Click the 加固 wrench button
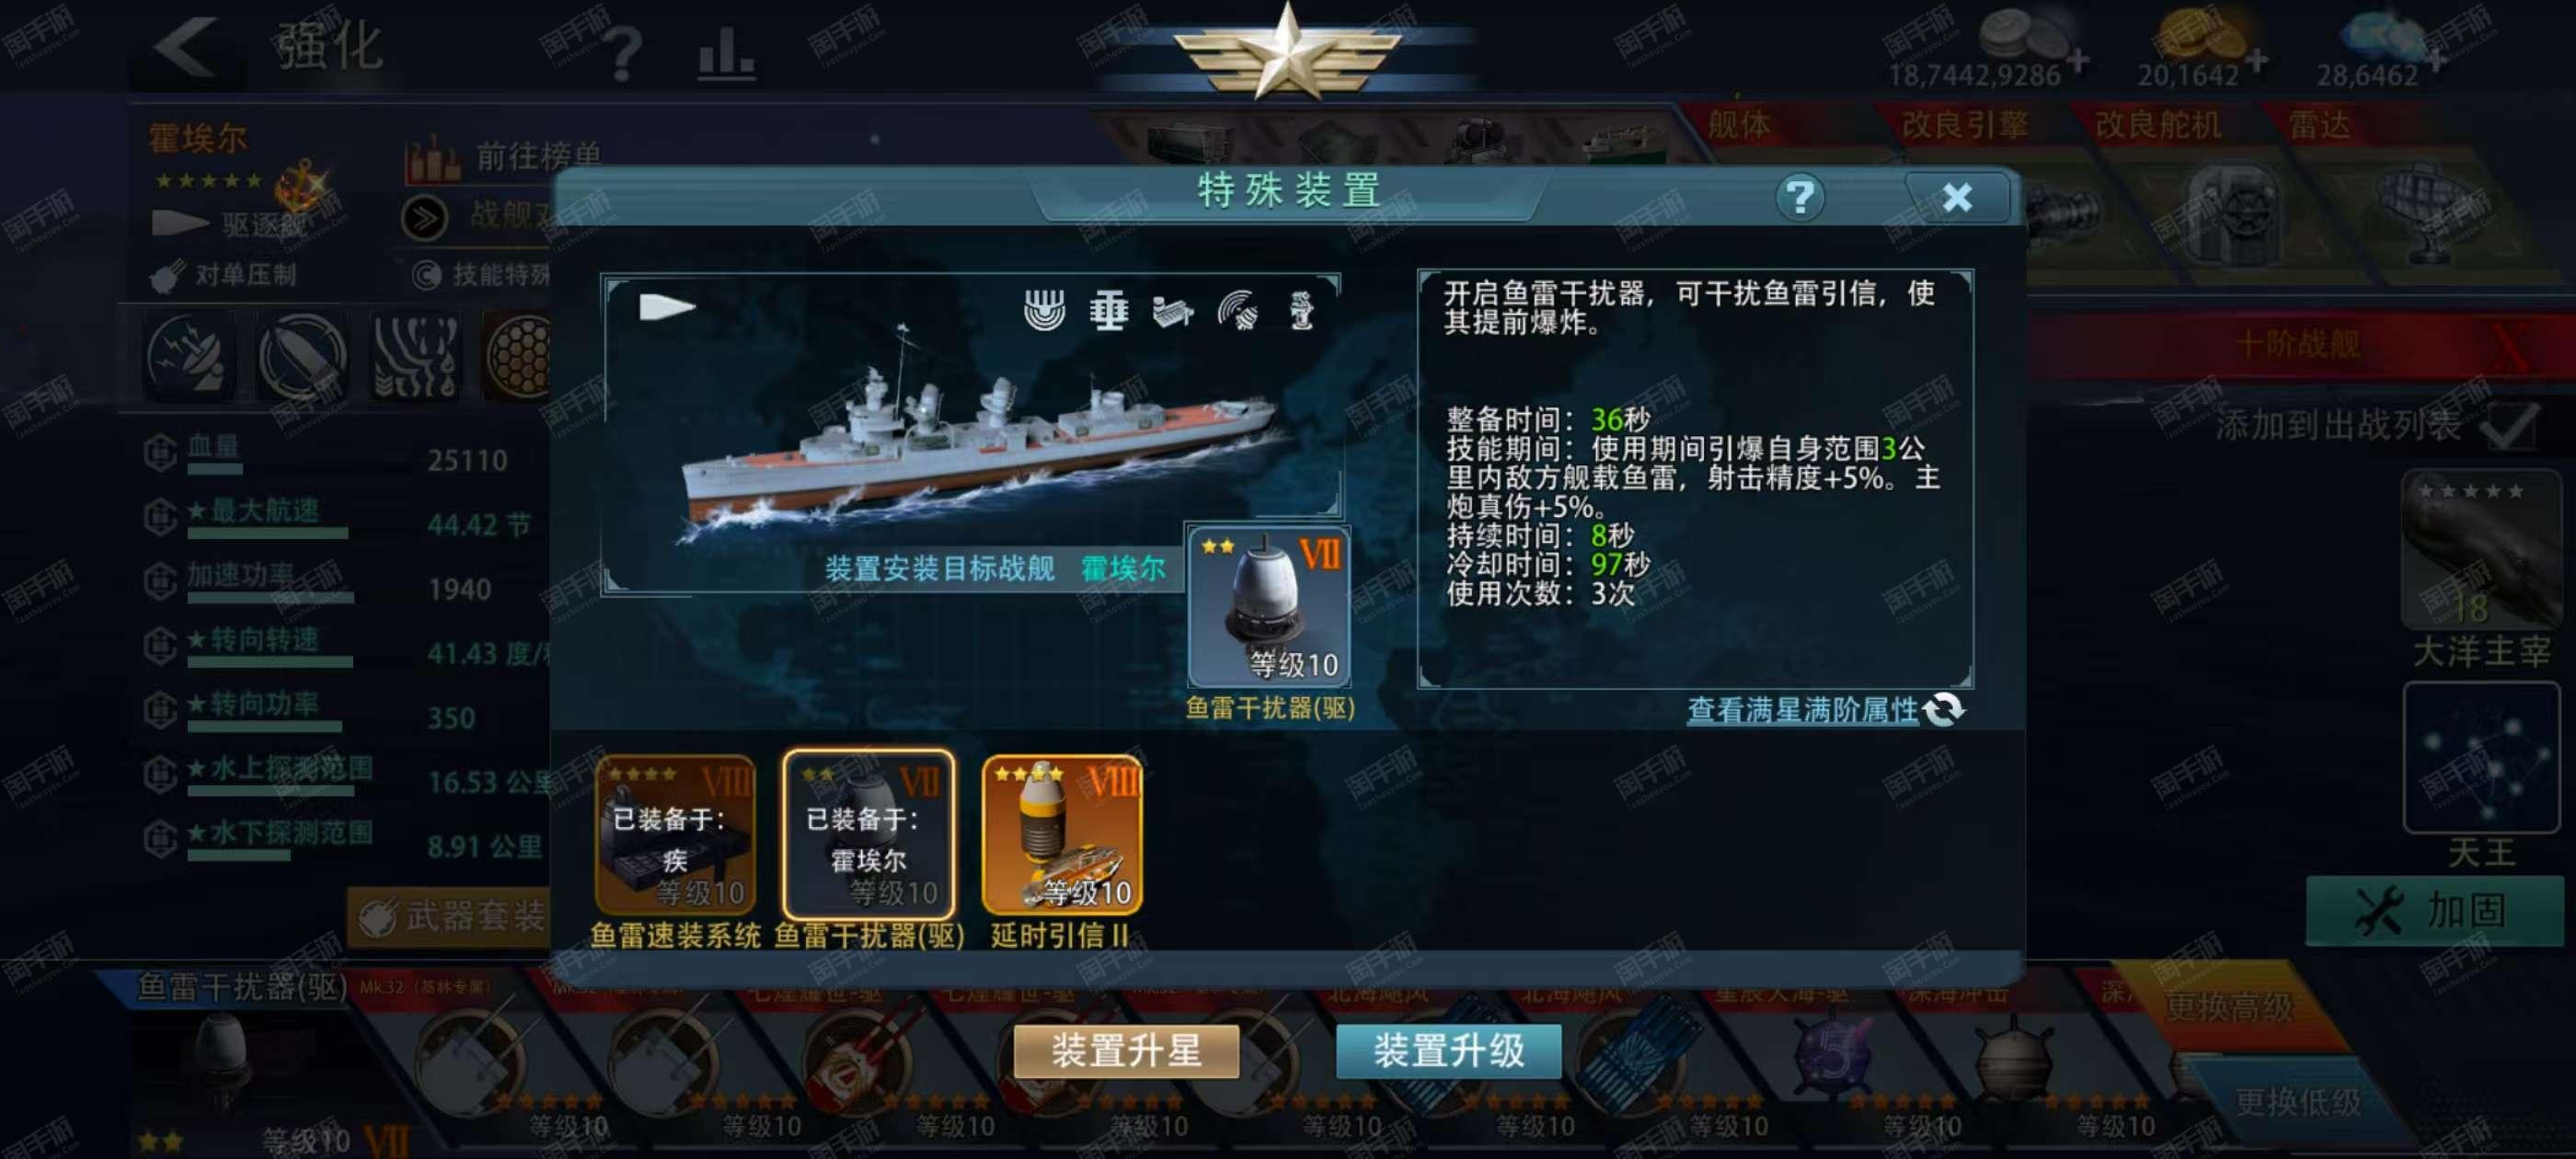The width and height of the screenshot is (2576, 1159). (2434, 911)
